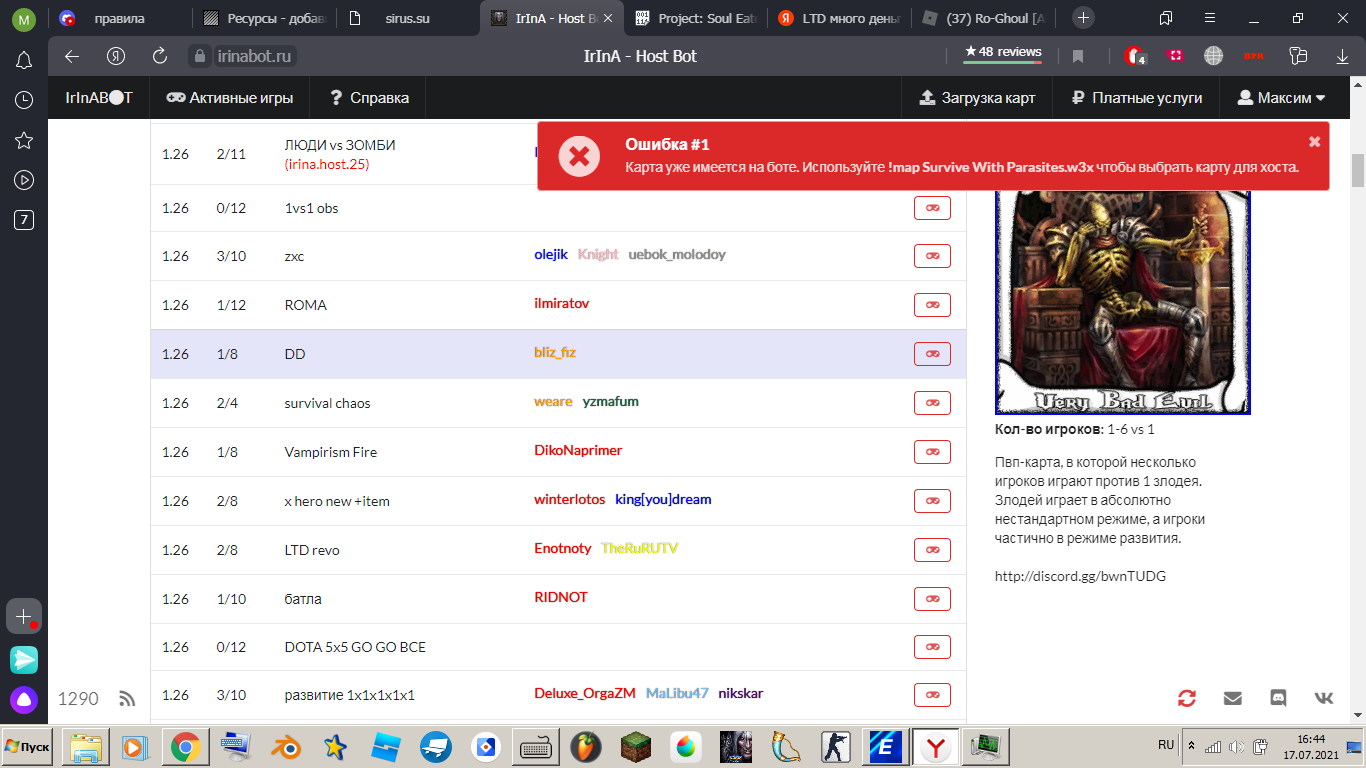
Task: Open FL Studio from the taskbar
Action: click(586, 747)
